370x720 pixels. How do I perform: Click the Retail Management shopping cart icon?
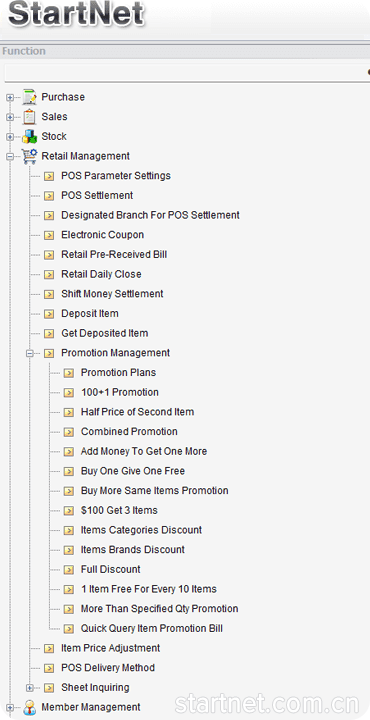coord(29,156)
